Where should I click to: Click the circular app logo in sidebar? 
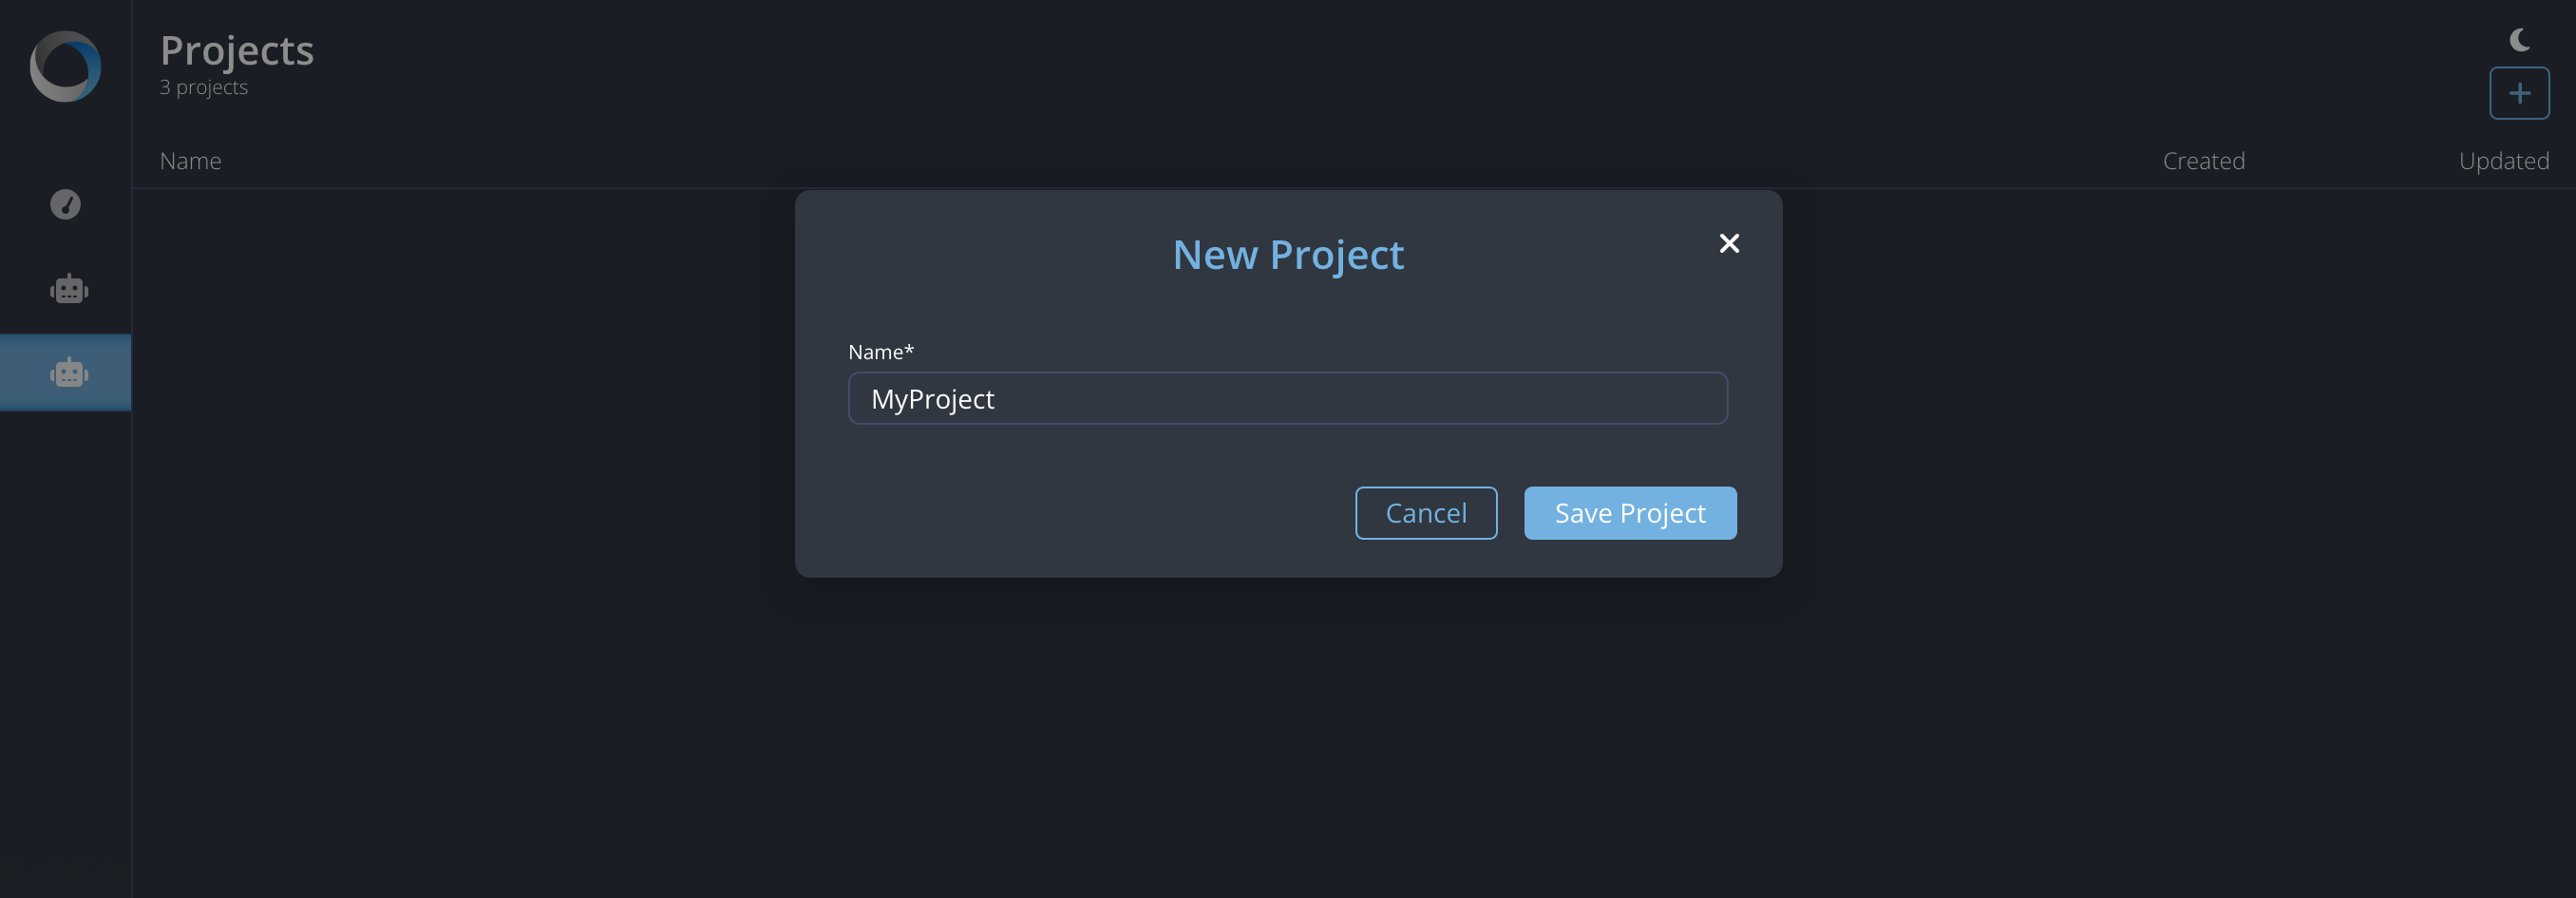(65, 66)
